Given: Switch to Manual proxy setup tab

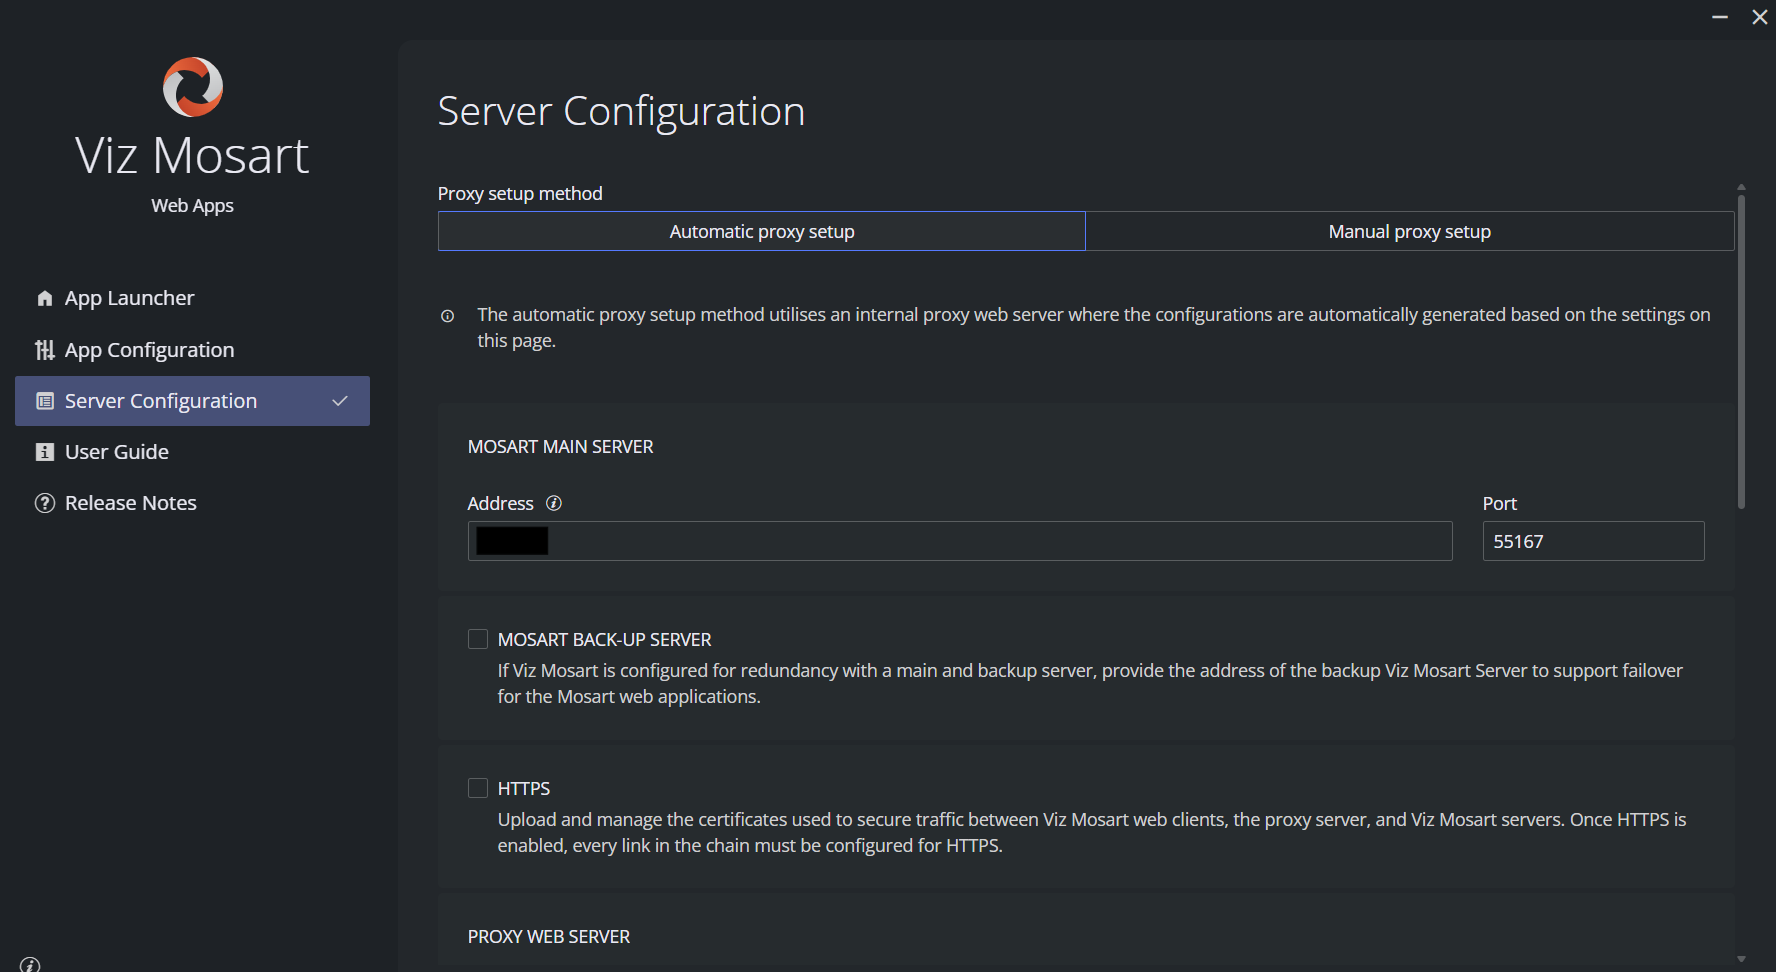Looking at the screenshot, I should 1410,231.
